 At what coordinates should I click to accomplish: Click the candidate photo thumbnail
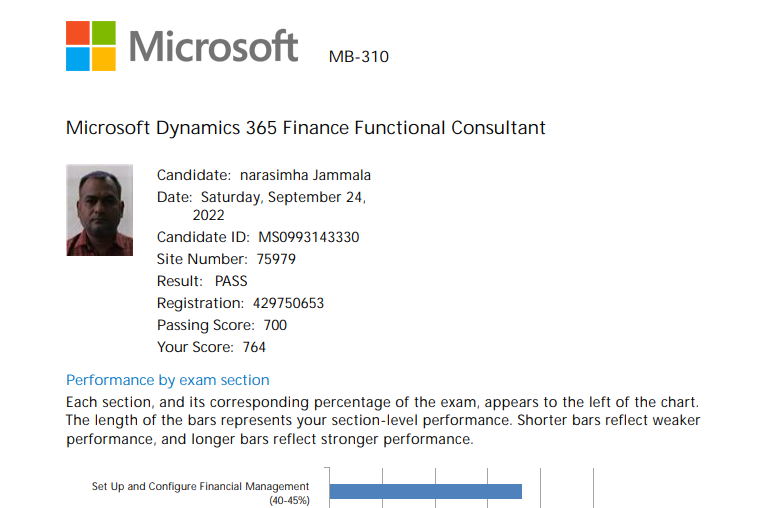100,210
